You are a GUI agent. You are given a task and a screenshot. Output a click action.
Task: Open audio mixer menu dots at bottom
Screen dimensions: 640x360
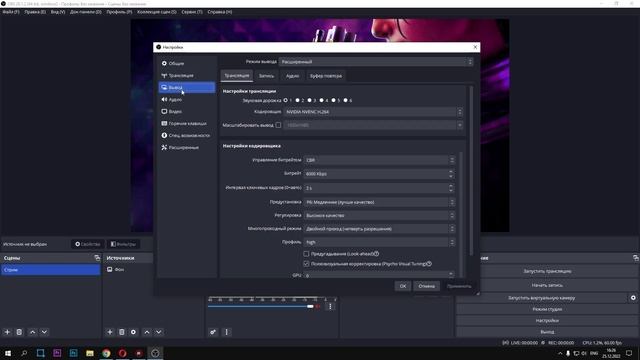[x=227, y=332]
